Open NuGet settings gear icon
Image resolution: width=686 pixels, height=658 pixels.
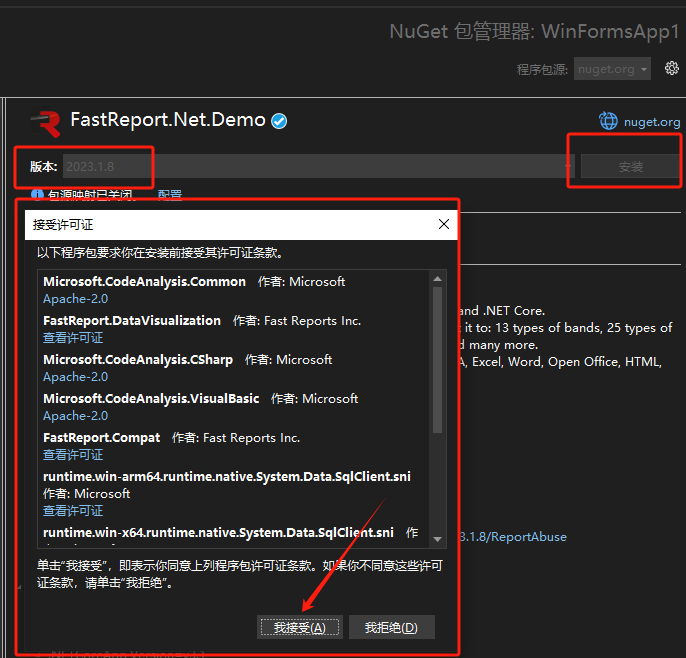pos(672,68)
